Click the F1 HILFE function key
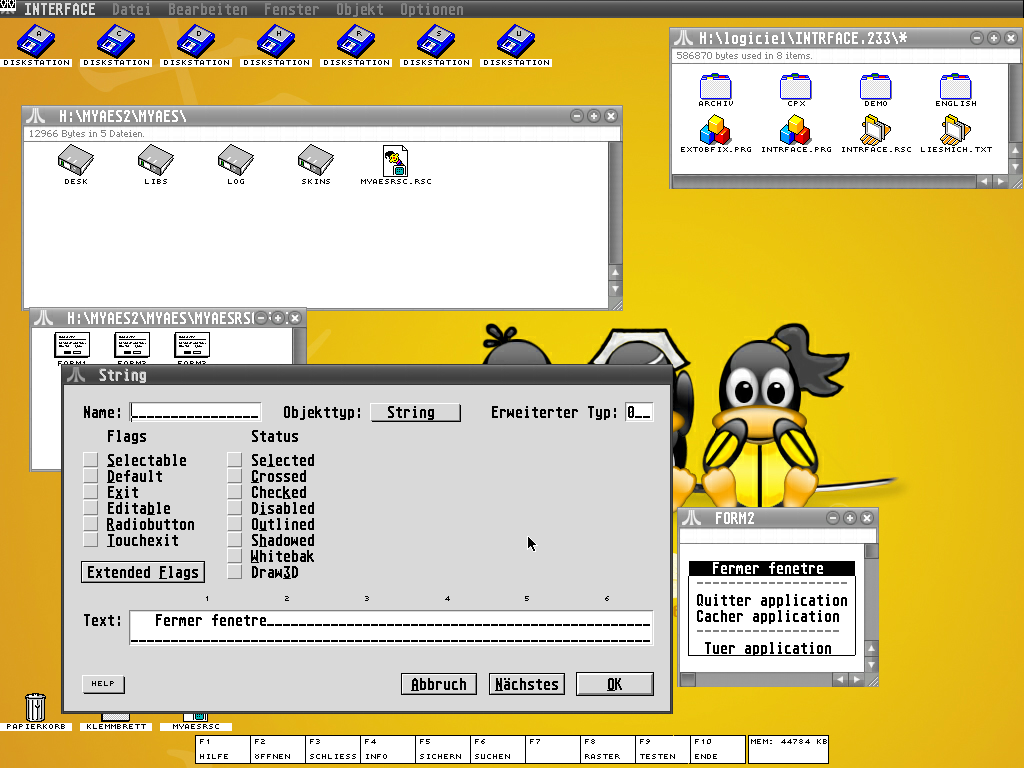1024x768 pixels. (x=222, y=749)
